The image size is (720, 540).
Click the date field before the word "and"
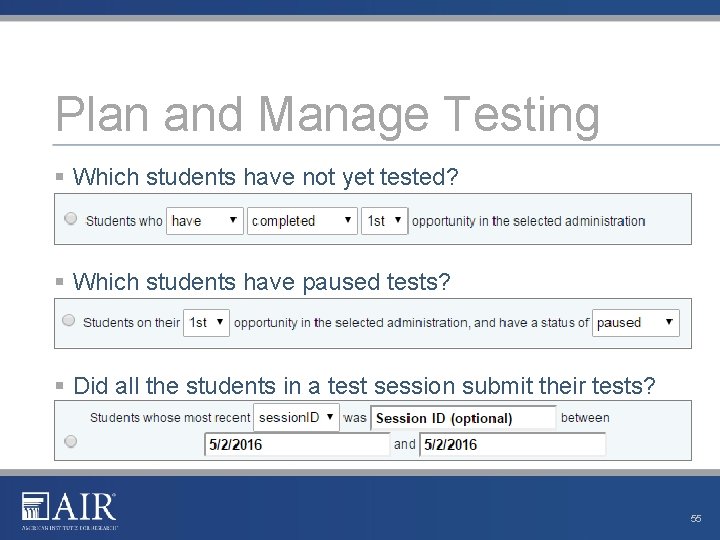point(296,444)
